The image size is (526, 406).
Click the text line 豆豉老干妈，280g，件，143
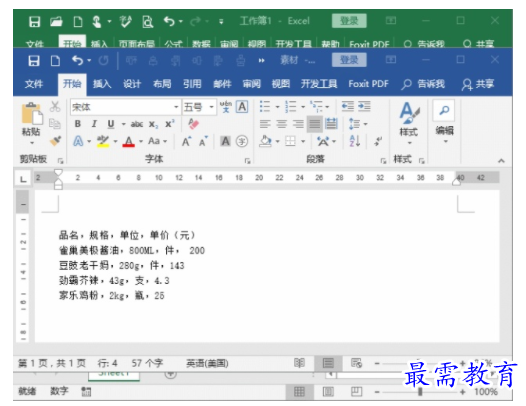point(122,266)
